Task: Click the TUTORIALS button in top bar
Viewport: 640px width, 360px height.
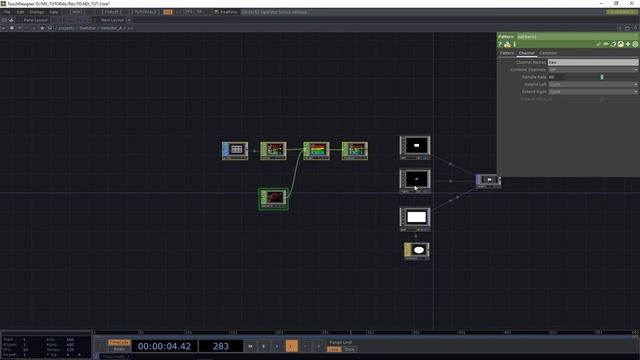Action: [x=146, y=12]
